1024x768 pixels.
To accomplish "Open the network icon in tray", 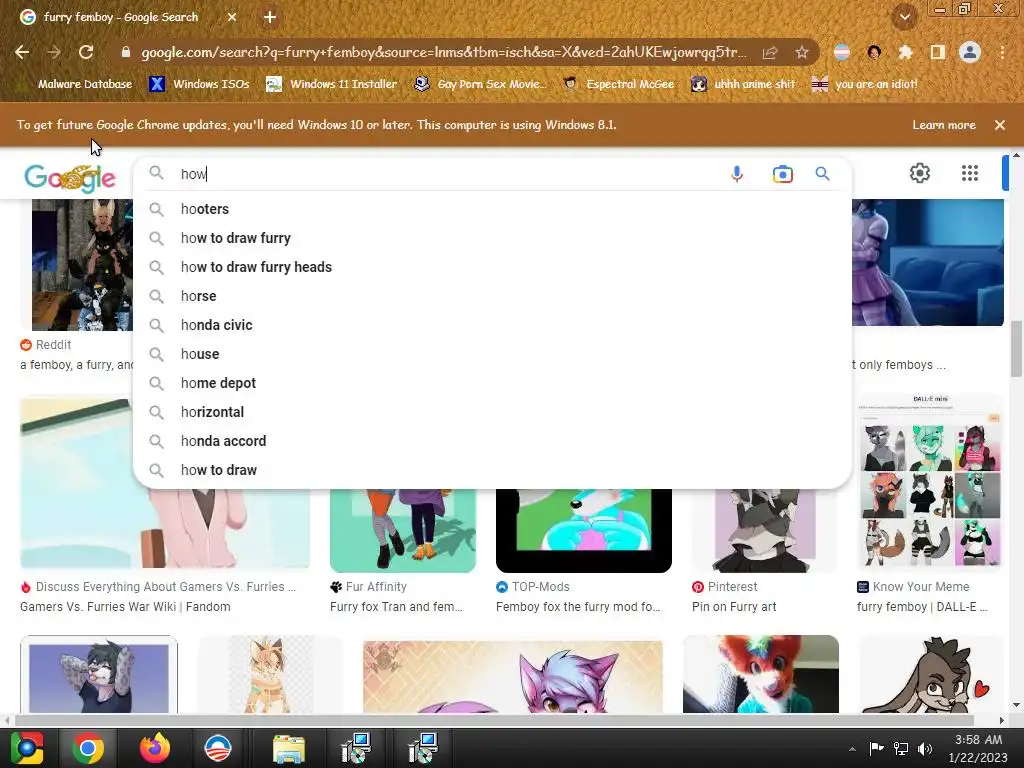I will point(901,748).
